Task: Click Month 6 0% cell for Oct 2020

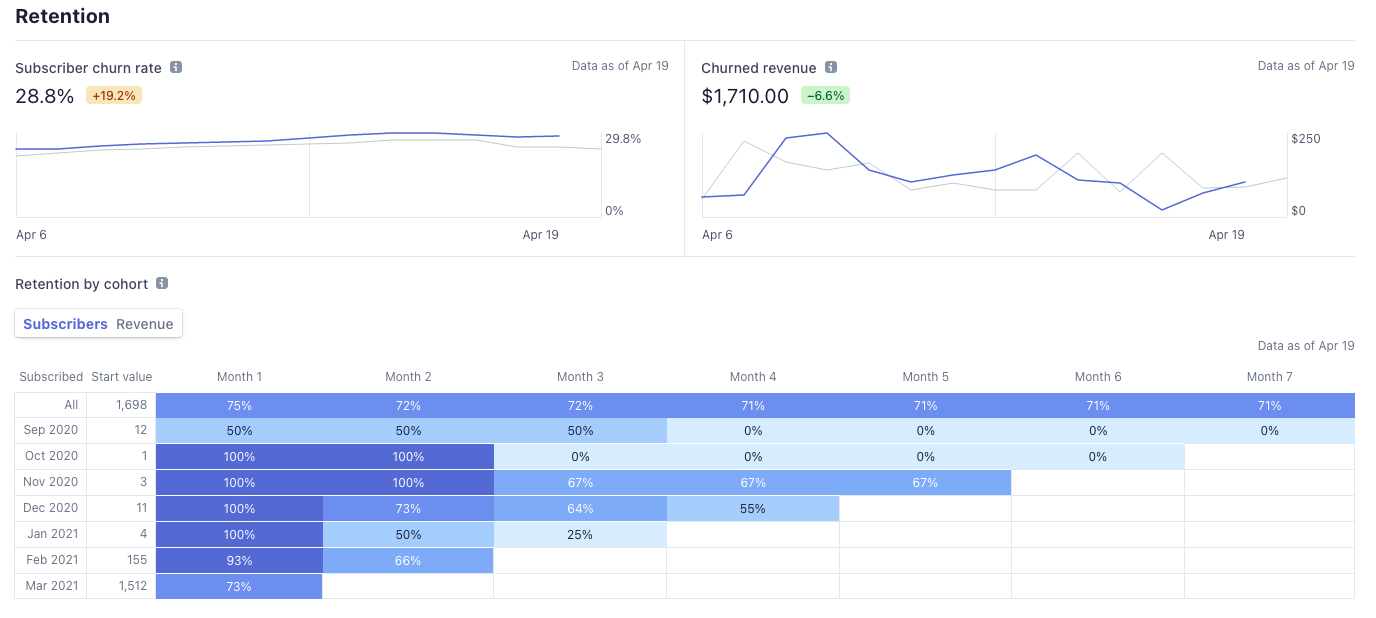Action: pyautogui.click(x=1098, y=457)
